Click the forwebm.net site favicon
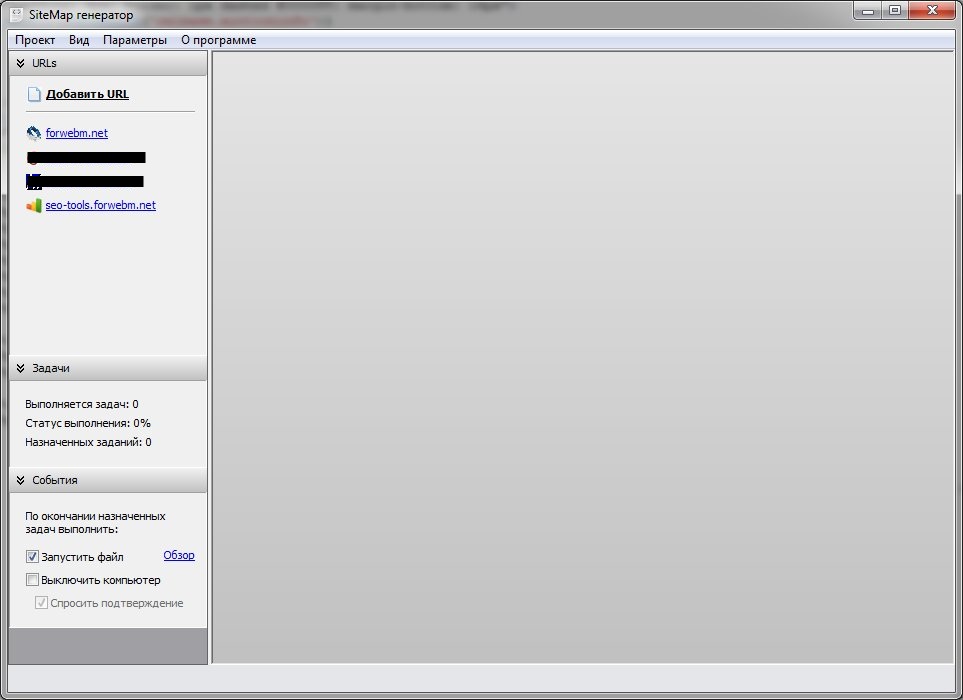Screen dimensions: 963x700 tap(34, 133)
